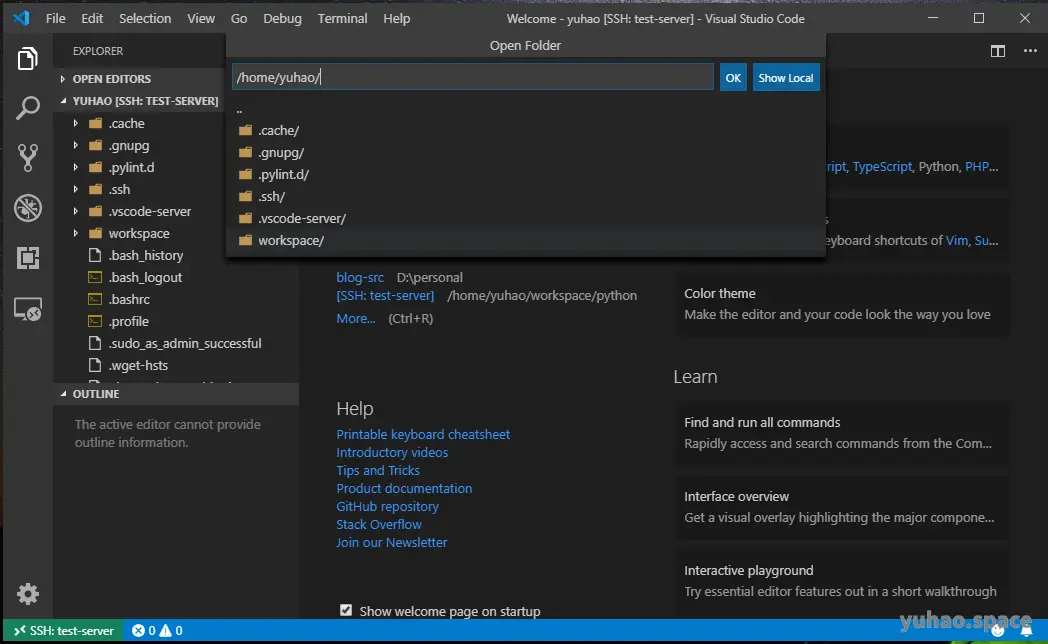Open the File menu

55,19
